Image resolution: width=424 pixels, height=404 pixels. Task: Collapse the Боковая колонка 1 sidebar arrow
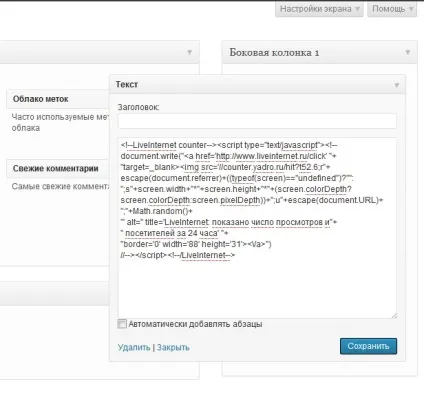pyautogui.click(x=408, y=52)
